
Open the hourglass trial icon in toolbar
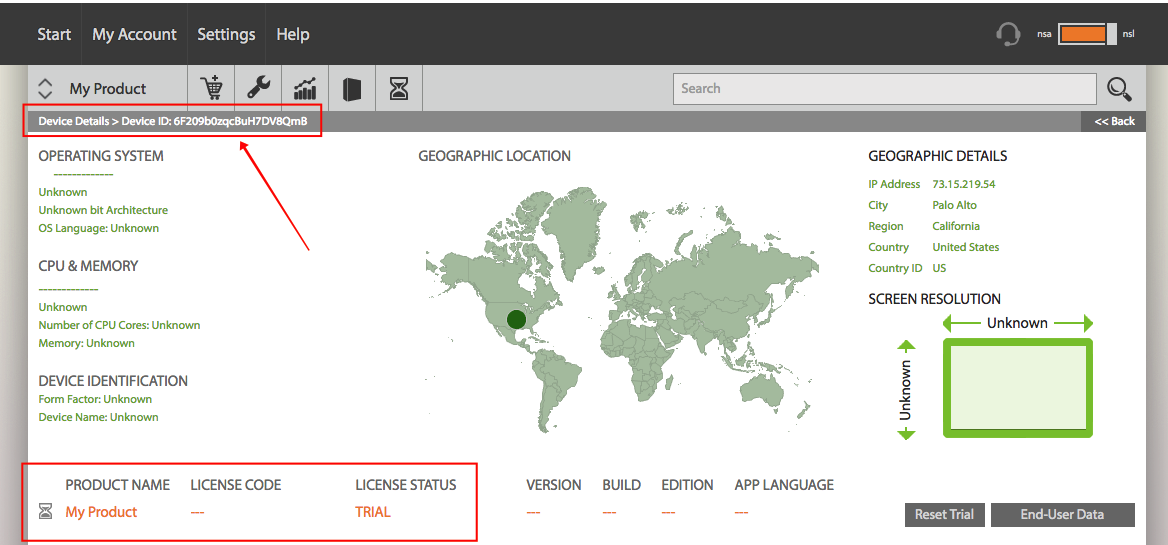tap(399, 89)
